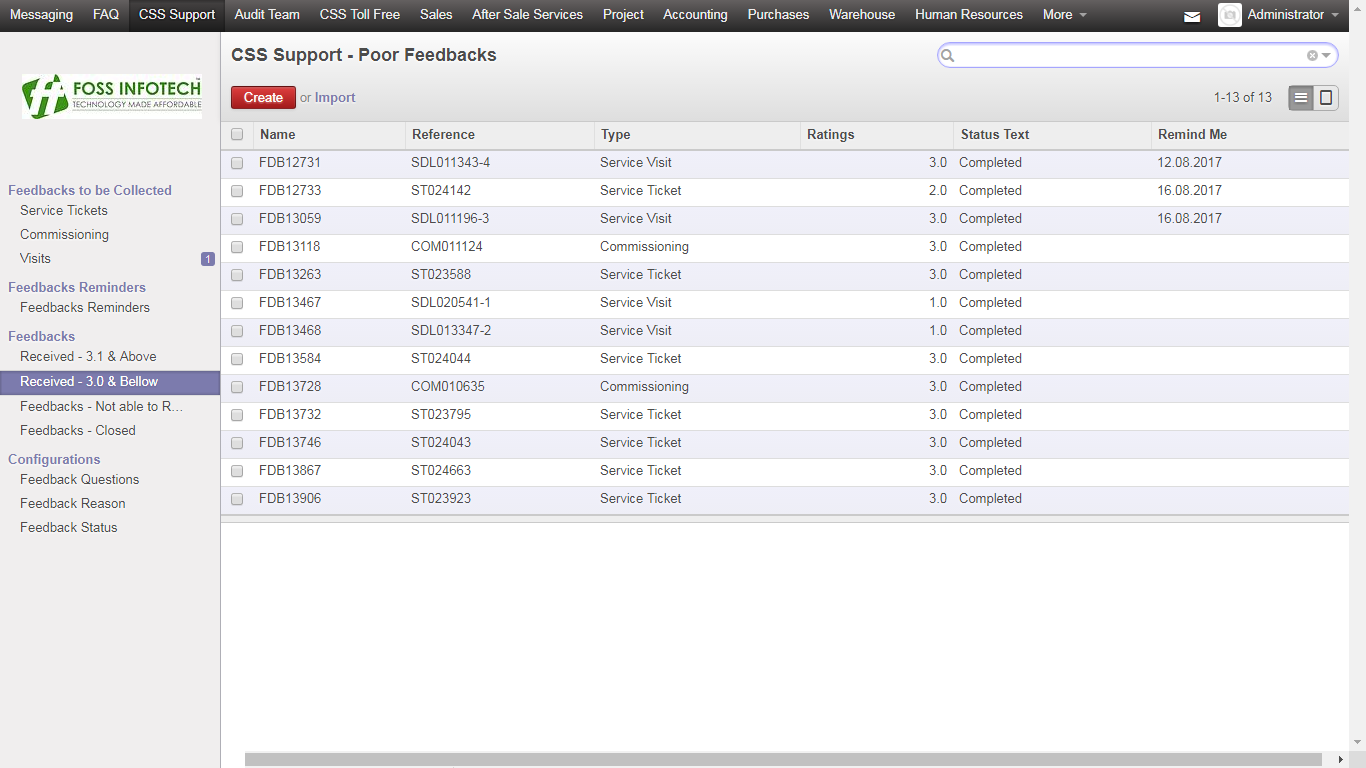The height and width of the screenshot is (768, 1366).
Task: Tick checkbox for FDB13118 row
Action: (x=237, y=247)
